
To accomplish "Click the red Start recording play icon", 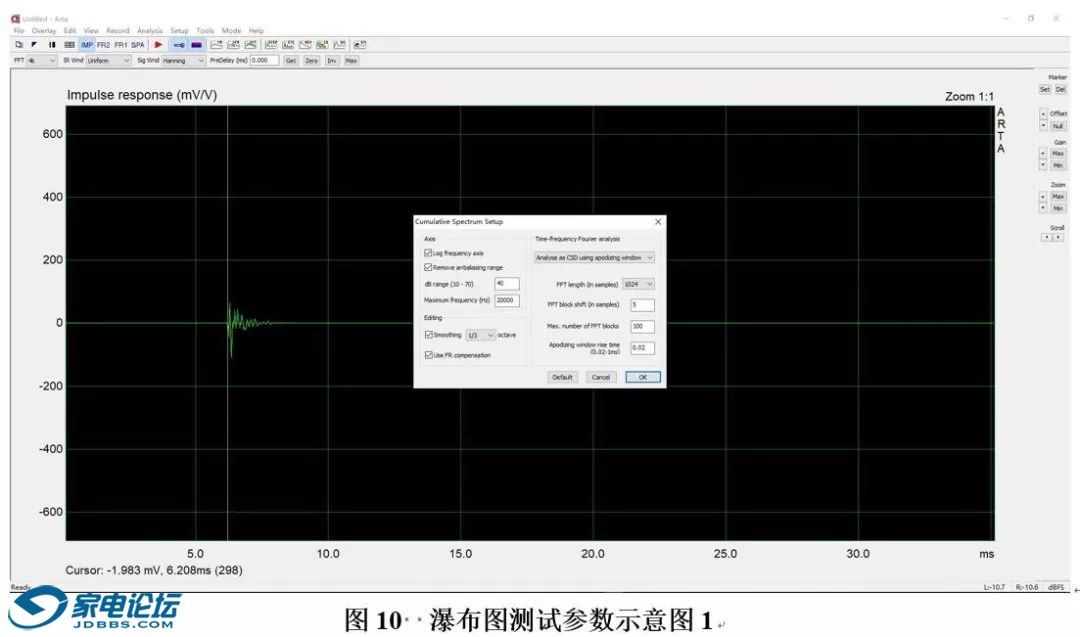I will 158,45.
